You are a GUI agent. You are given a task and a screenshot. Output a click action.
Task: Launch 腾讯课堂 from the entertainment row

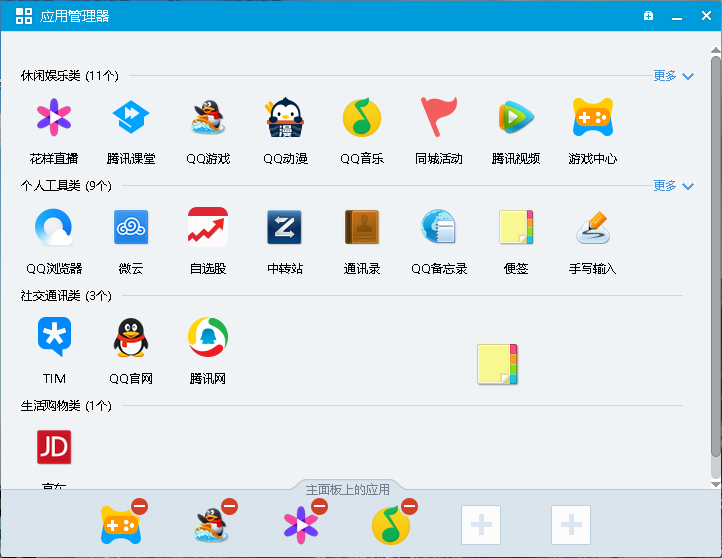coord(131,118)
